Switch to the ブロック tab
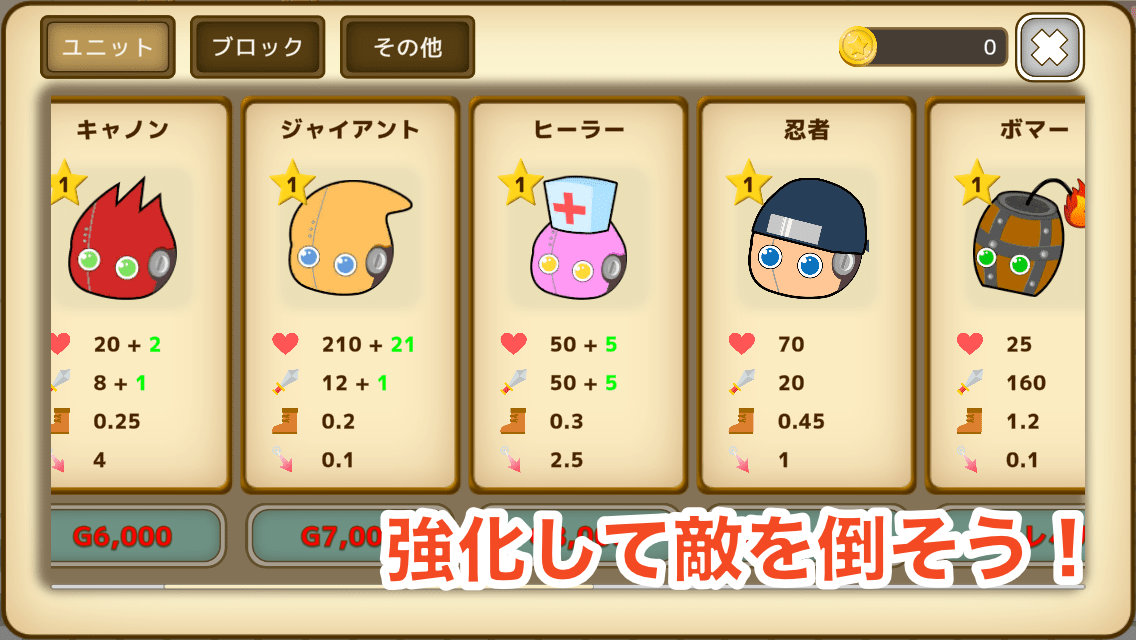Screen dimensions: 1136x640 257,47
